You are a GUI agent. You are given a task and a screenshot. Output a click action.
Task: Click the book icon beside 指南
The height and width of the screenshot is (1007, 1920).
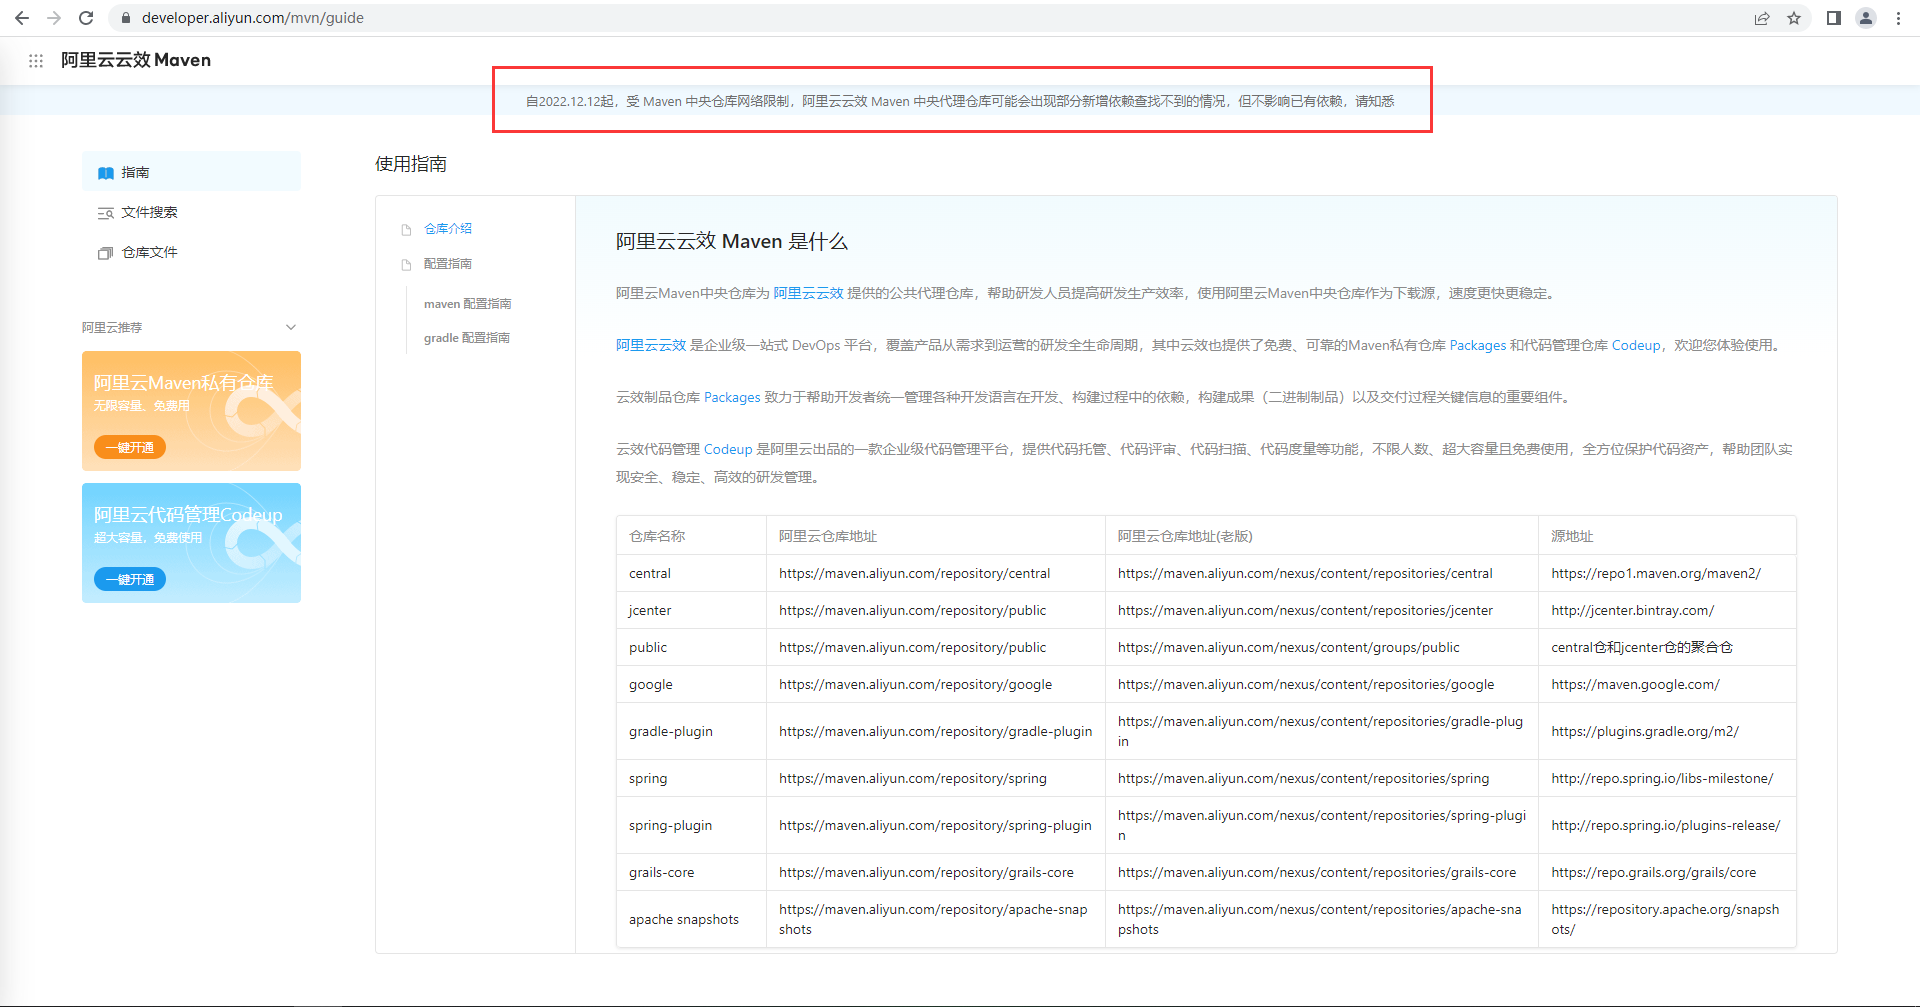pyautogui.click(x=105, y=173)
